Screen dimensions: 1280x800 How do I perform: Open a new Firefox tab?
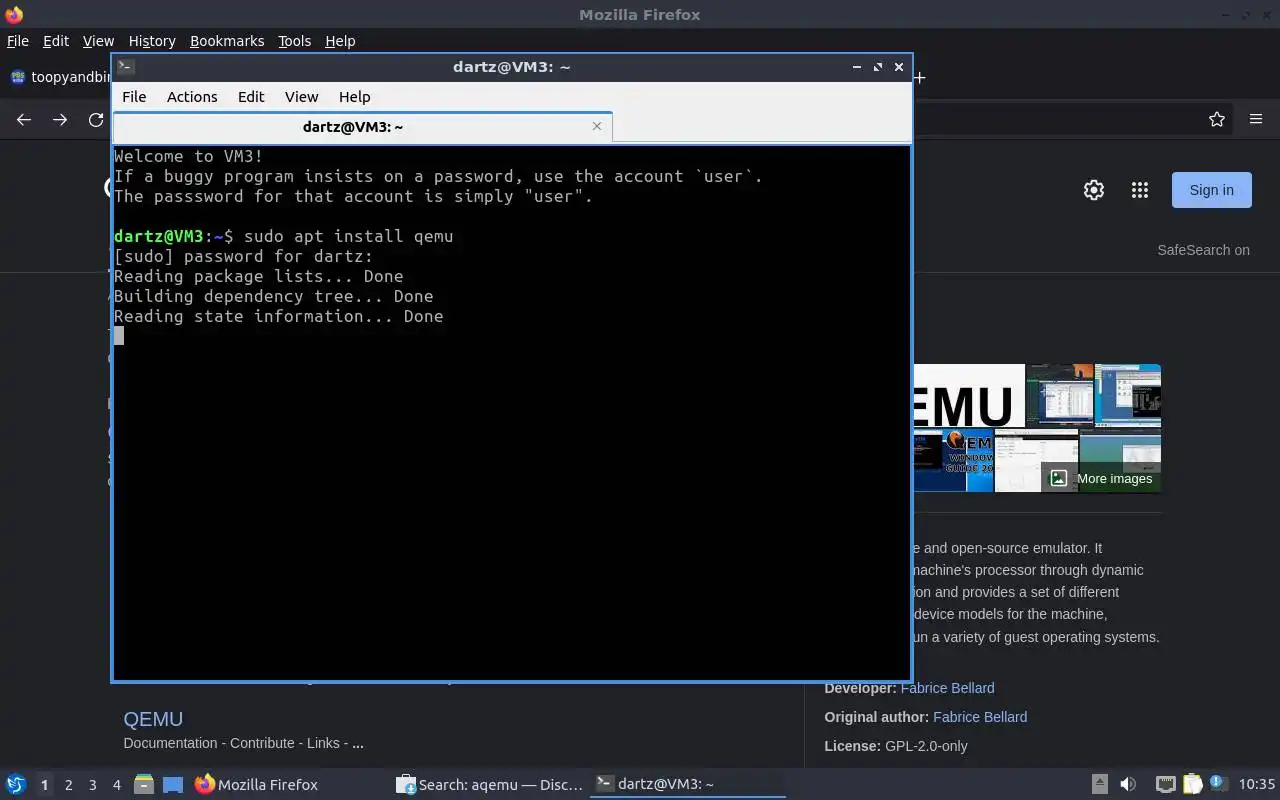(919, 77)
